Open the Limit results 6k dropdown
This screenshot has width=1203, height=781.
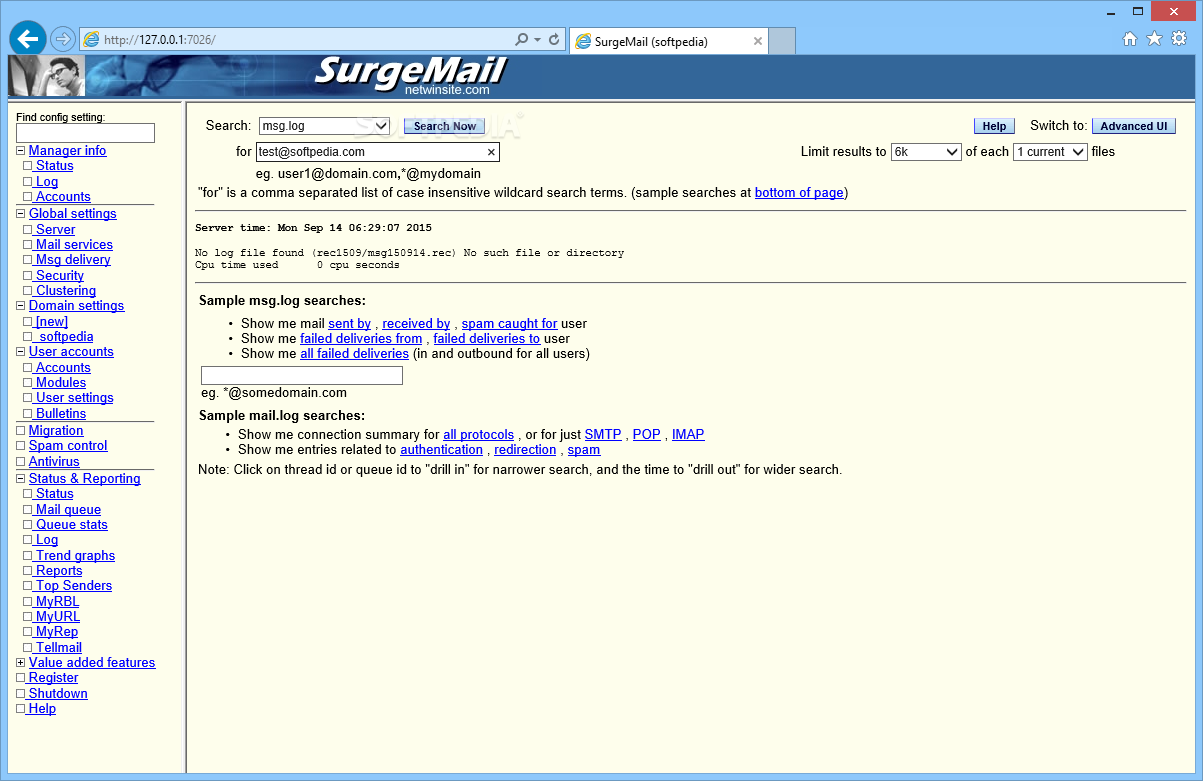coord(926,152)
